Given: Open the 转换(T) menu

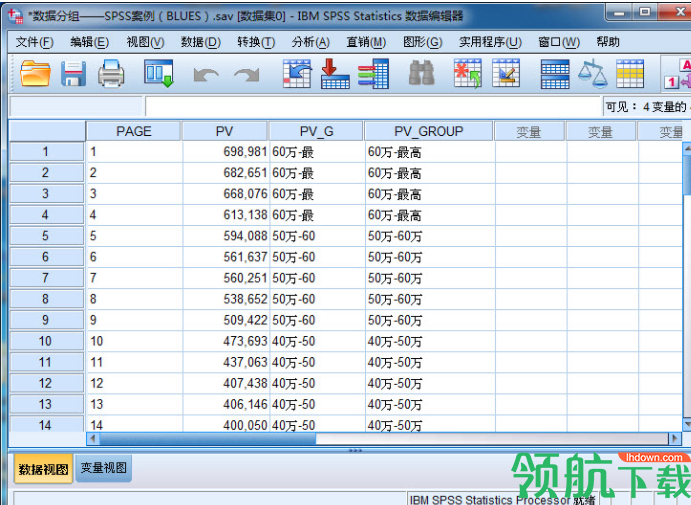Looking at the screenshot, I should [256, 42].
